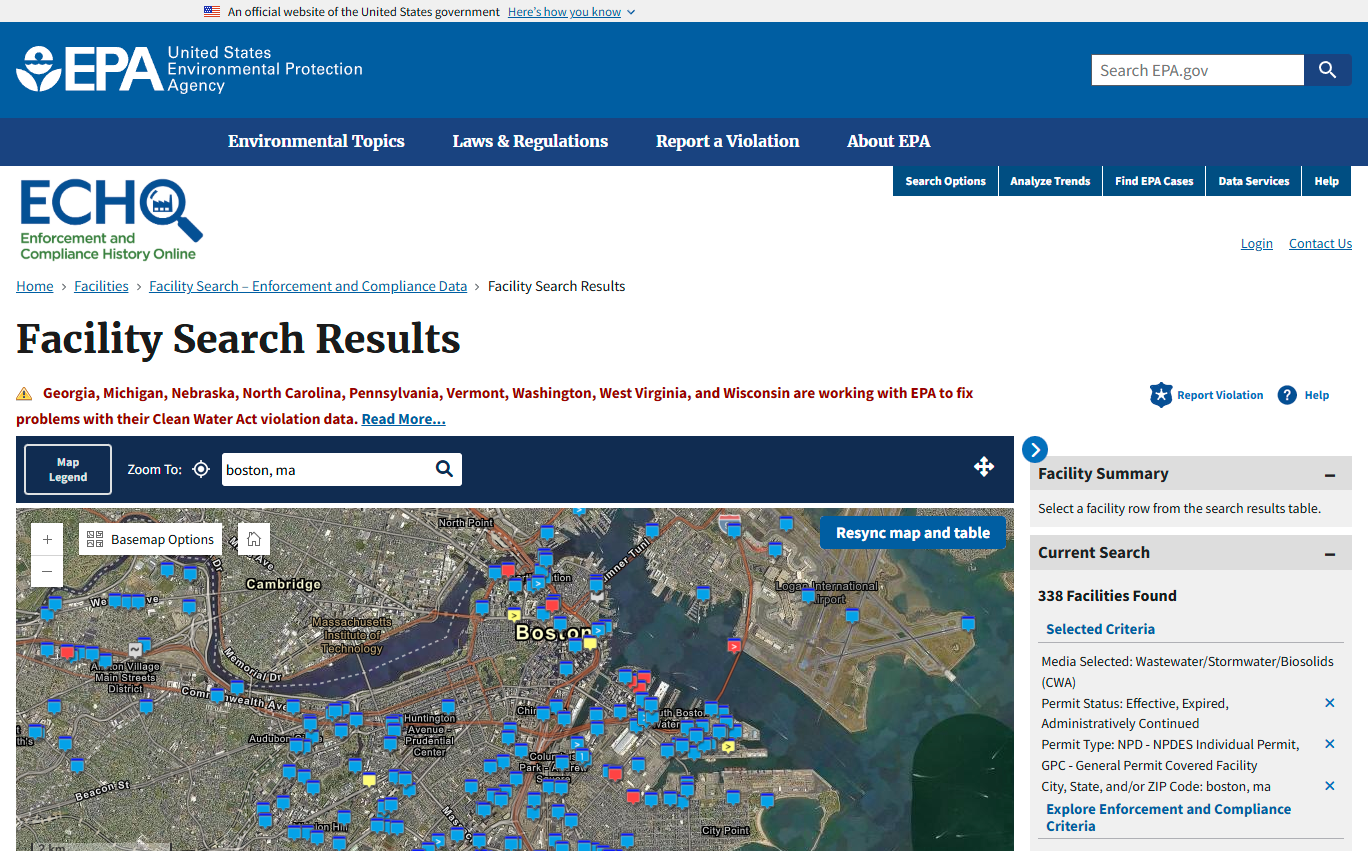Click the "Media Selected" criteria text
This screenshot has width=1368, height=851.
[1187, 671]
